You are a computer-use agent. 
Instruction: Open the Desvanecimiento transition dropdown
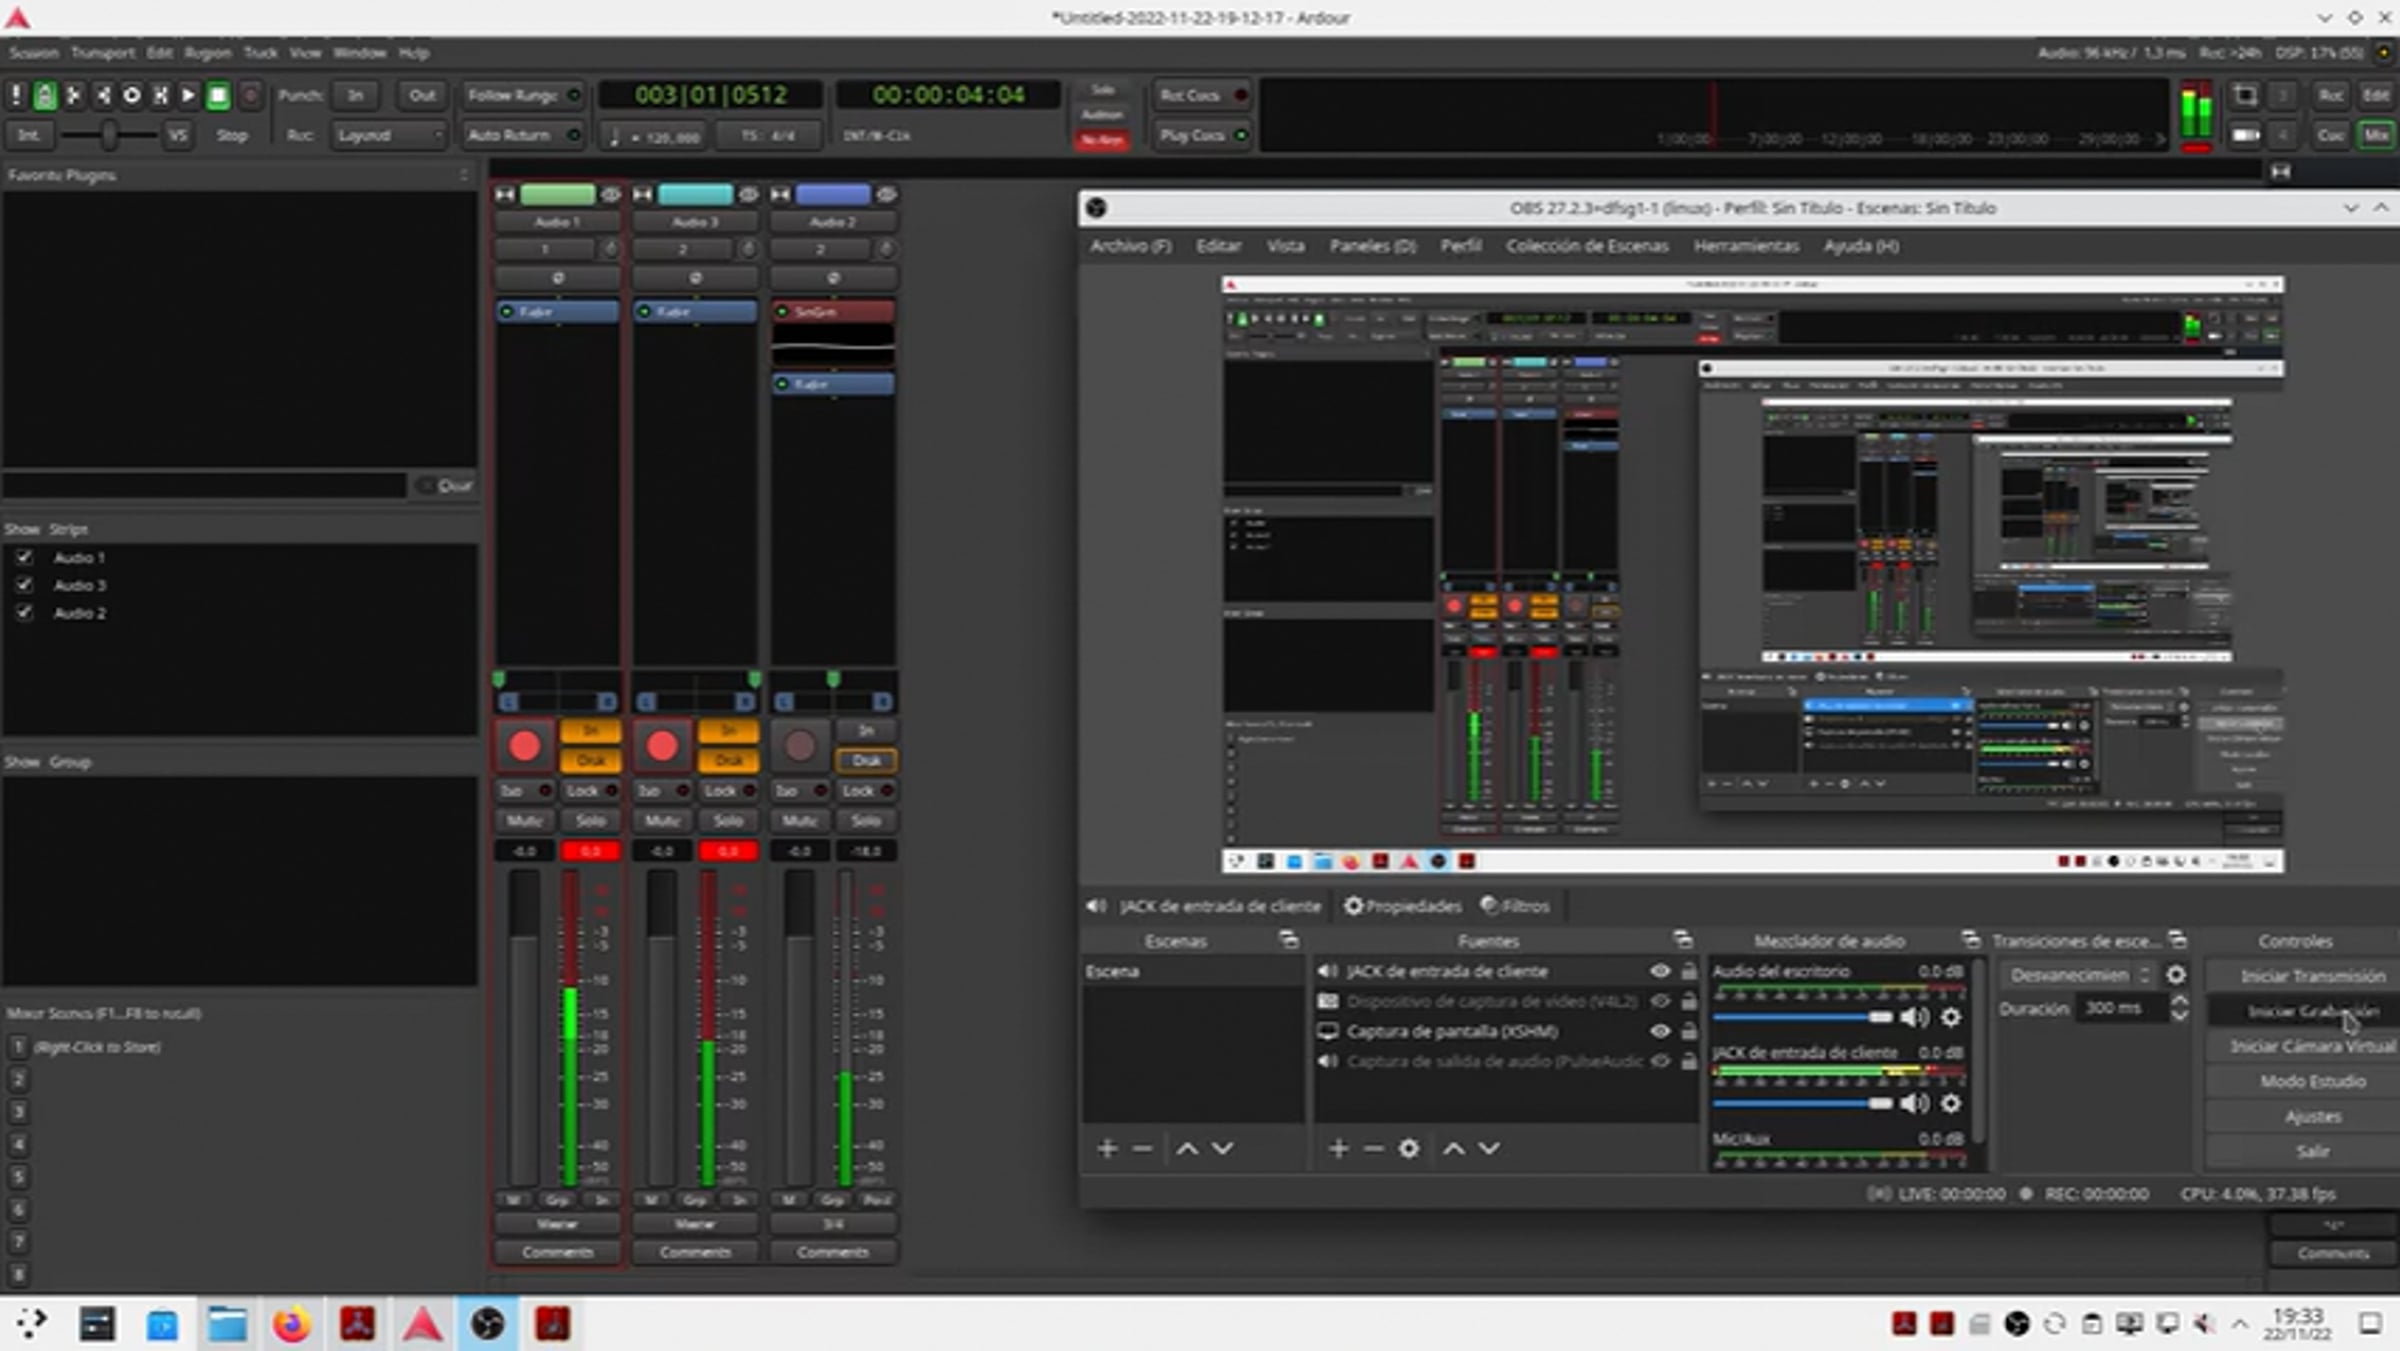point(2078,975)
